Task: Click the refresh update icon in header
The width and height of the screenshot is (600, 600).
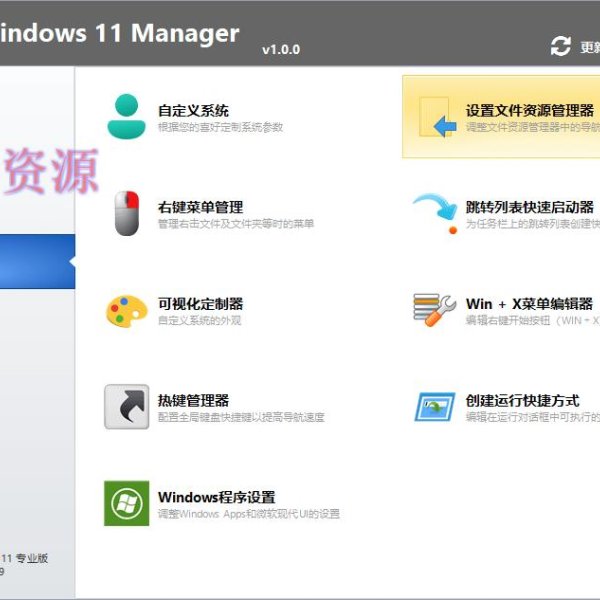Action: point(561,46)
